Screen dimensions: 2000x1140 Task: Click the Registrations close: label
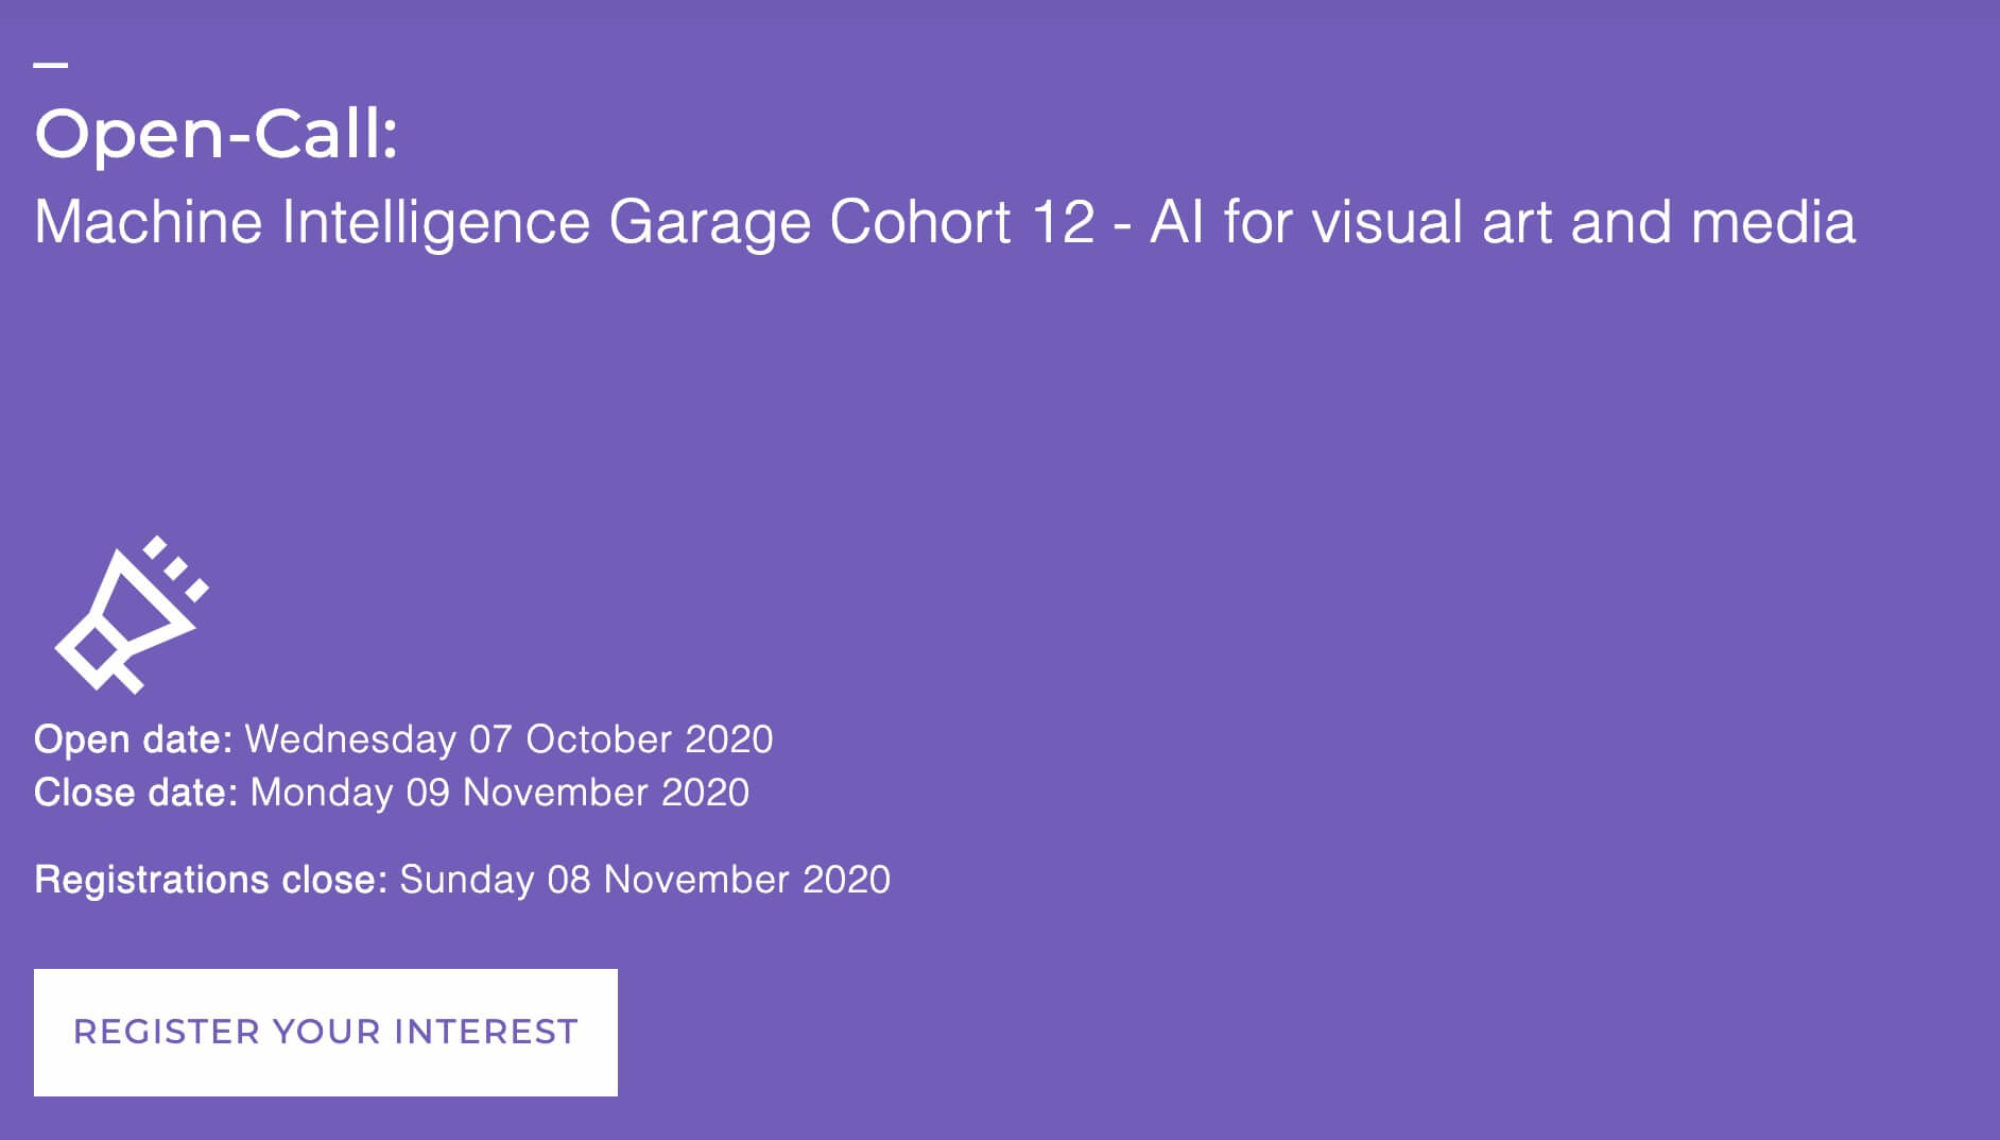pyautogui.click(x=210, y=880)
